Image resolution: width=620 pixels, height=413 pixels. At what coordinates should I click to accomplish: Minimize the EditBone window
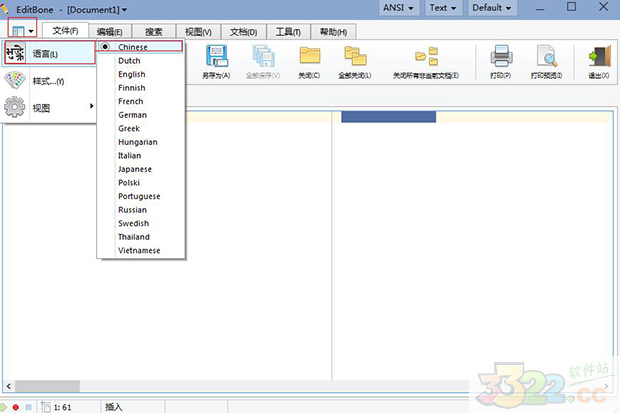[540, 8]
